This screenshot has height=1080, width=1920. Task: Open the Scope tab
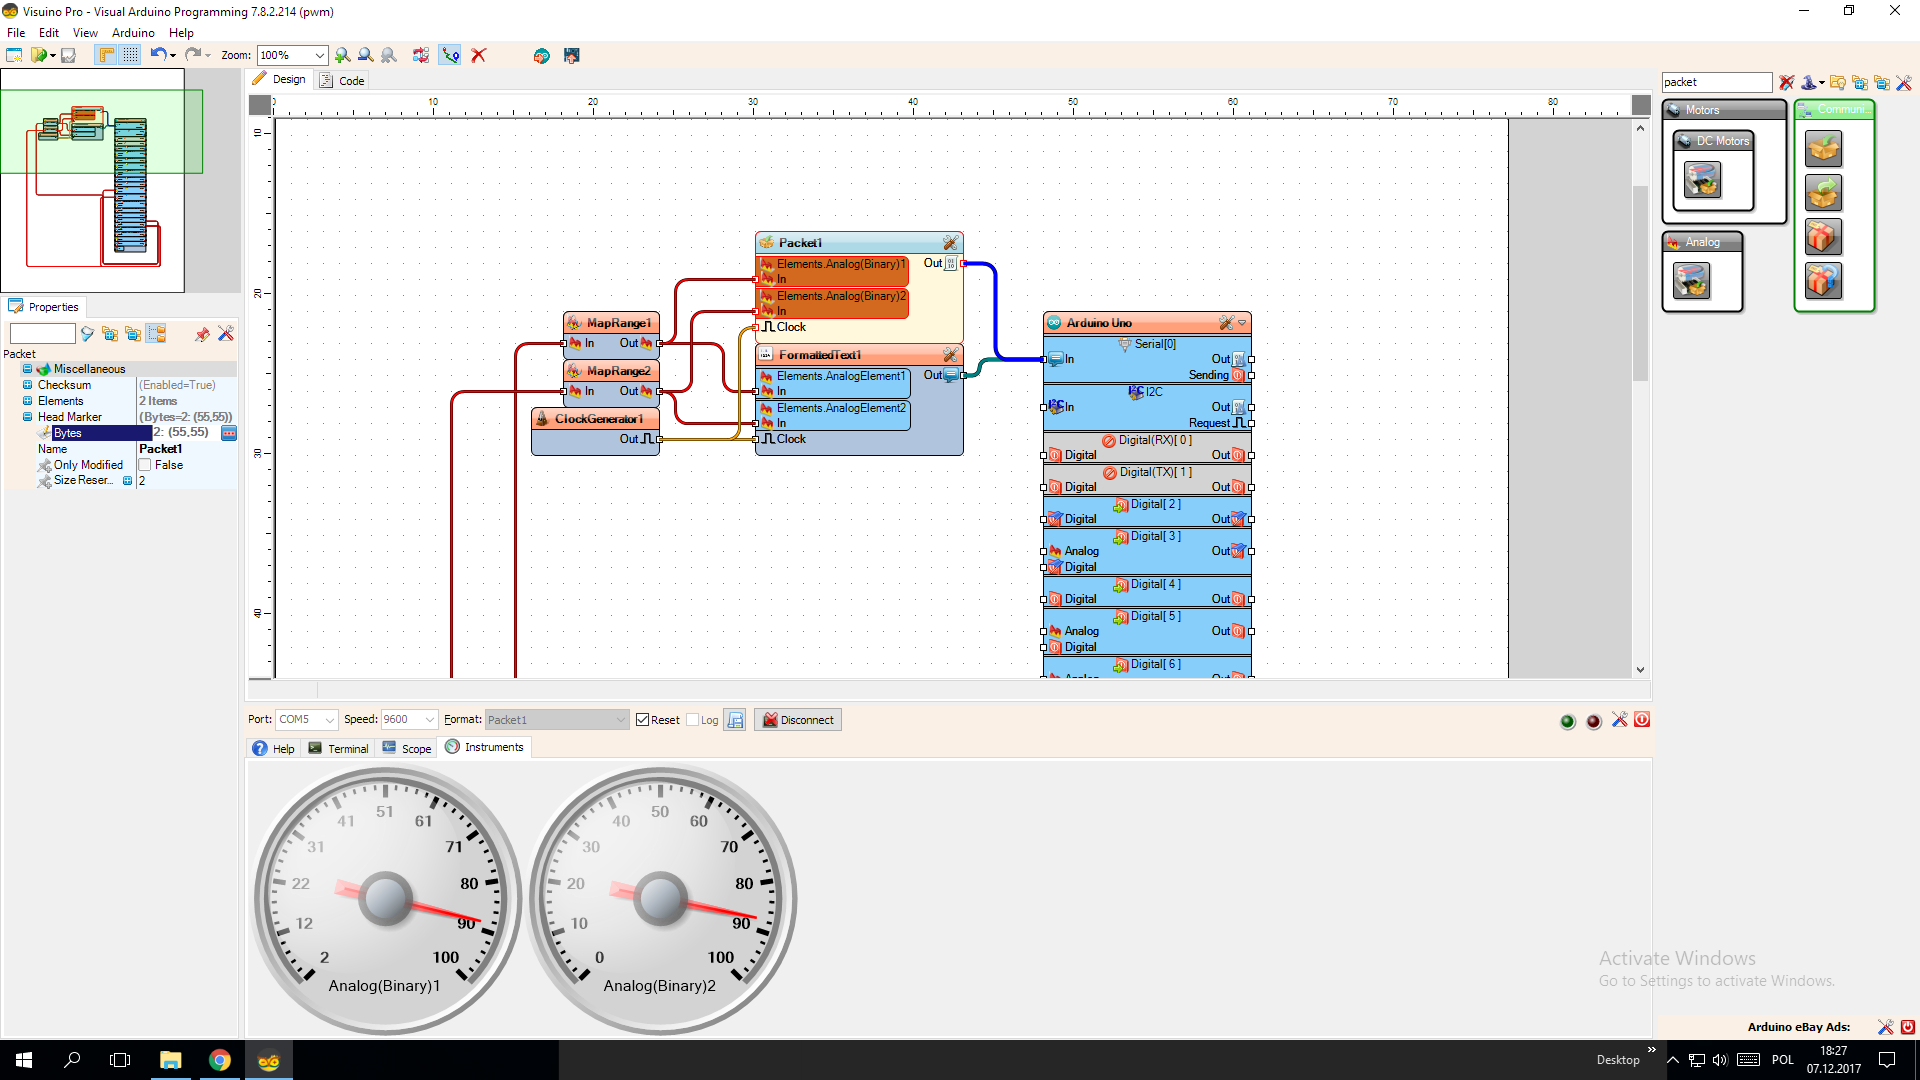(x=406, y=748)
